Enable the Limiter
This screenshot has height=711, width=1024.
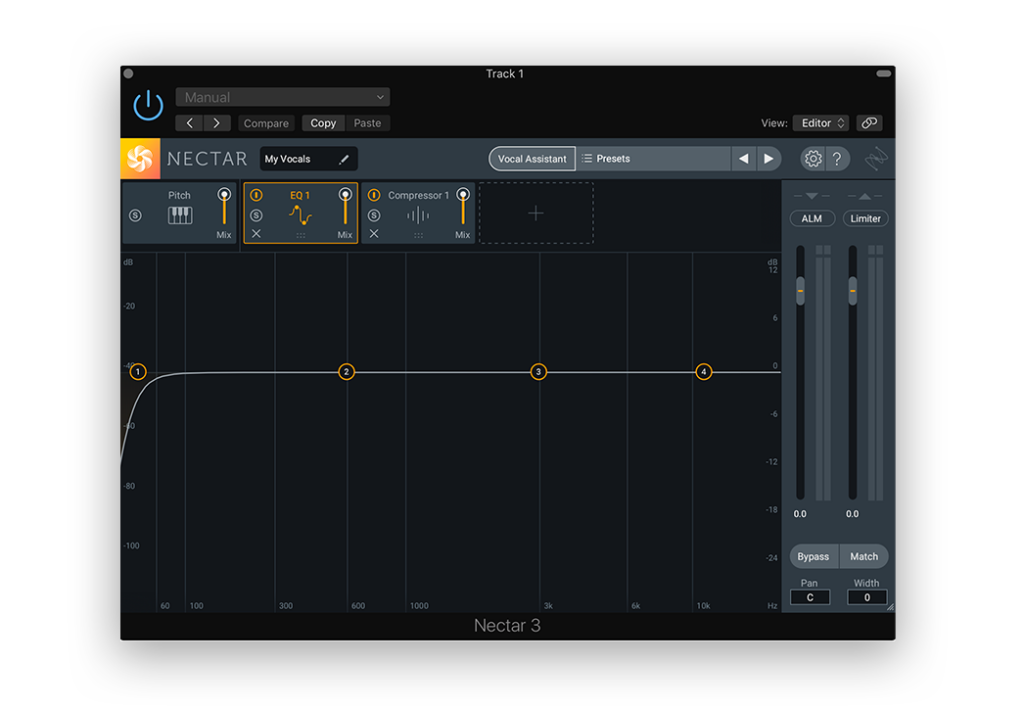[865, 219]
